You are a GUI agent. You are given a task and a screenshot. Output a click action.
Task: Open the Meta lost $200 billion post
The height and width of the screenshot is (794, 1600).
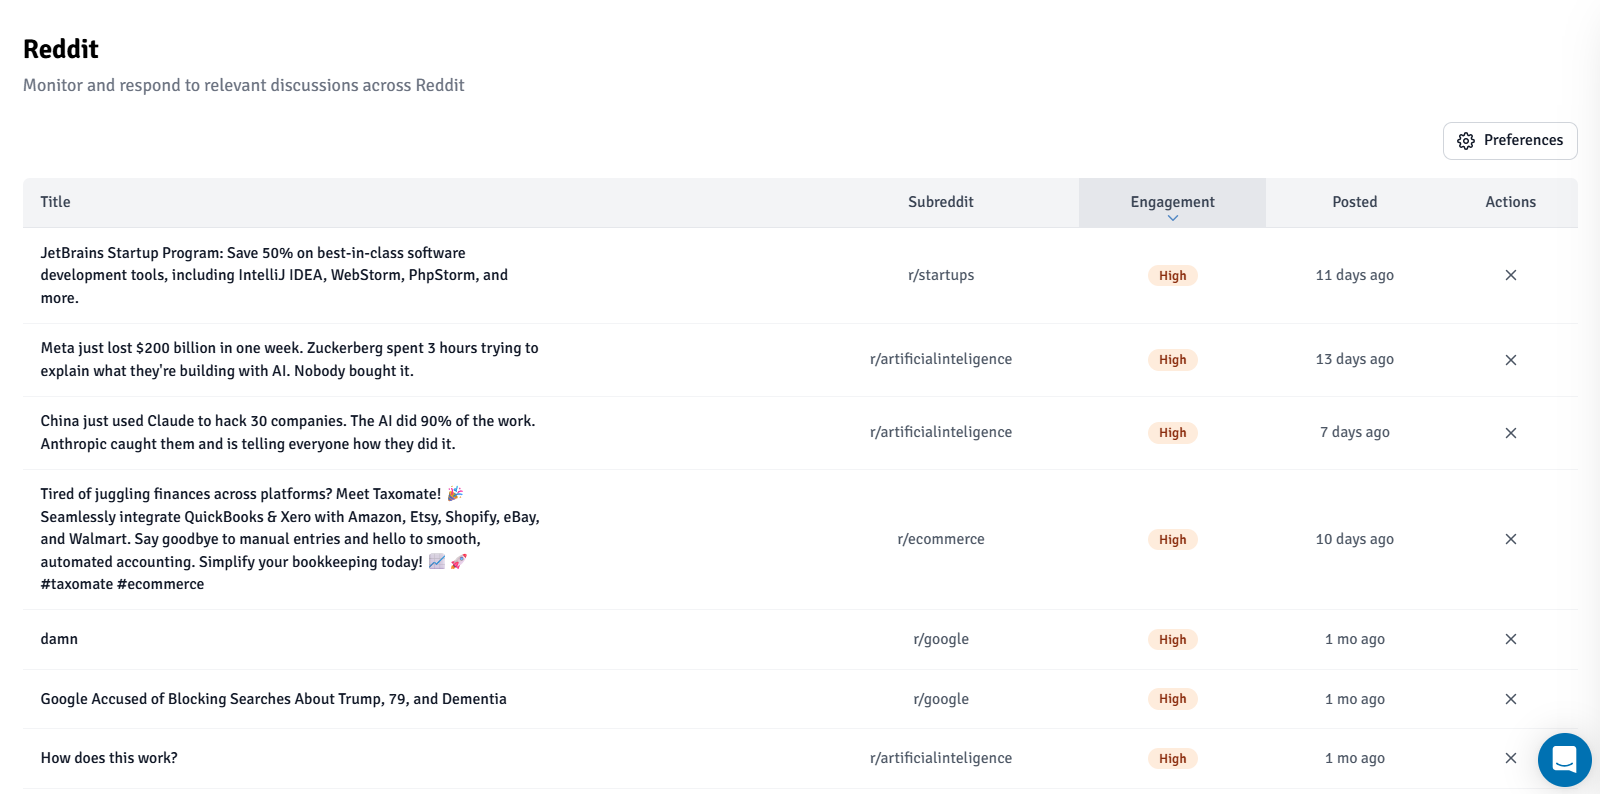(289, 359)
